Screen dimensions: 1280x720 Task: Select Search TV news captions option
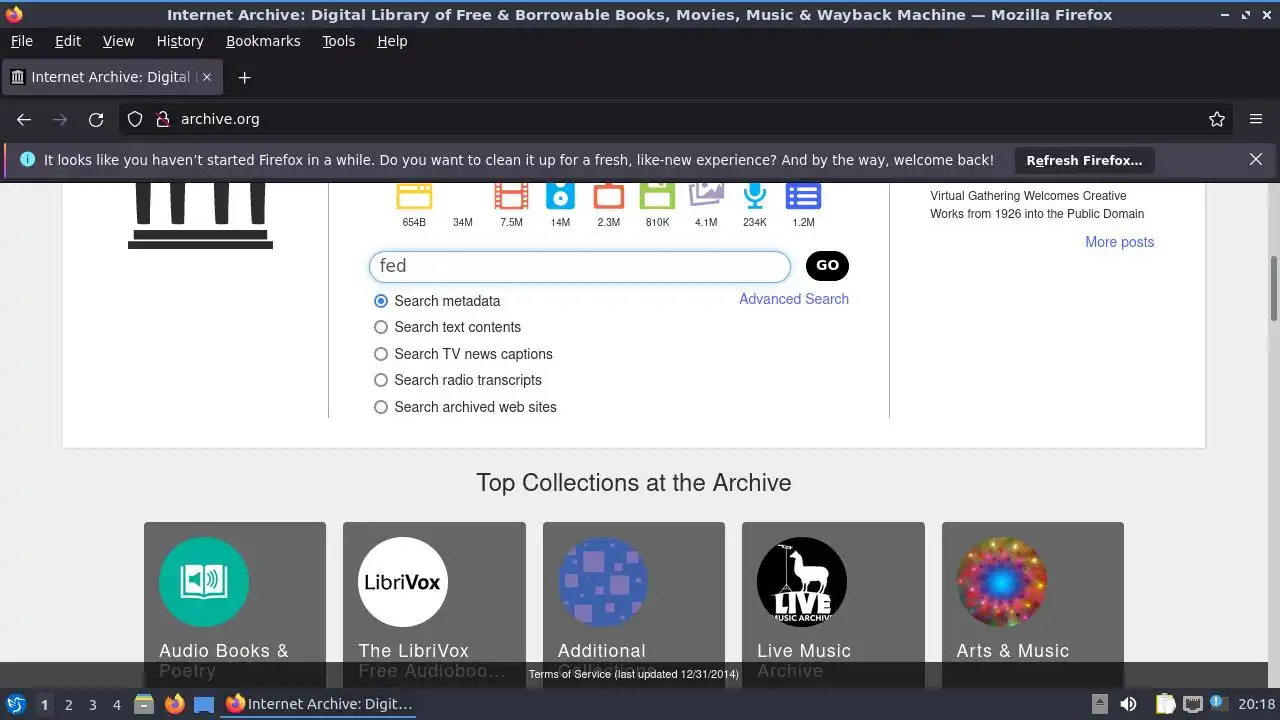[x=380, y=354]
